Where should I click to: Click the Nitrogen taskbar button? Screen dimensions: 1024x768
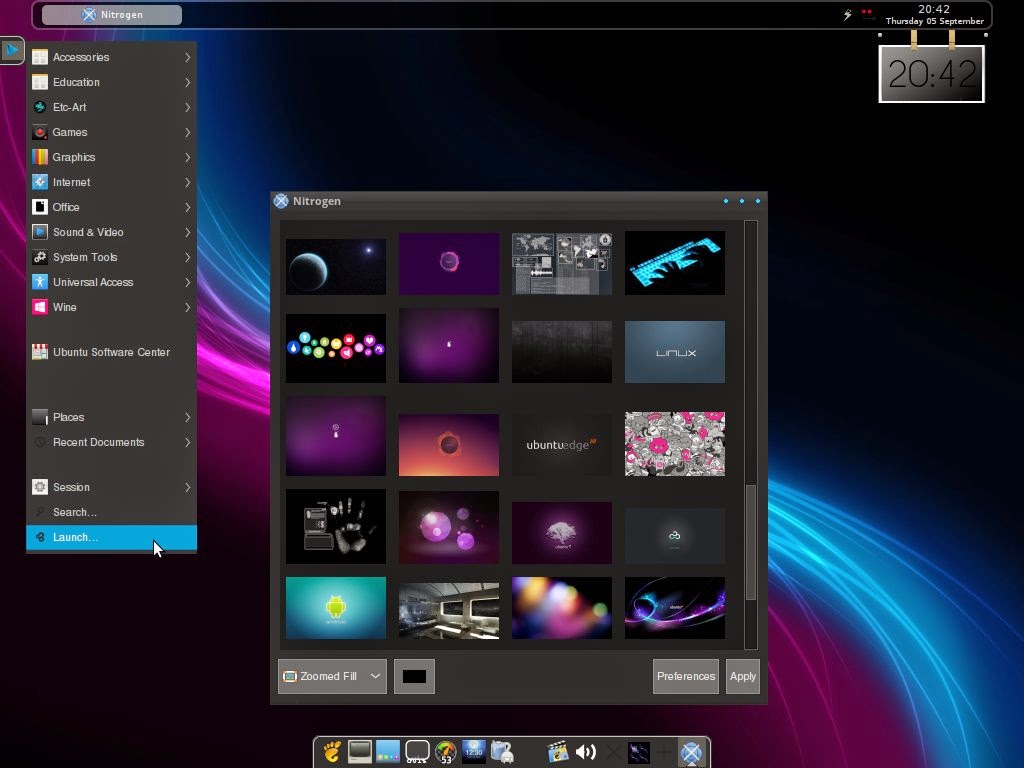112,14
